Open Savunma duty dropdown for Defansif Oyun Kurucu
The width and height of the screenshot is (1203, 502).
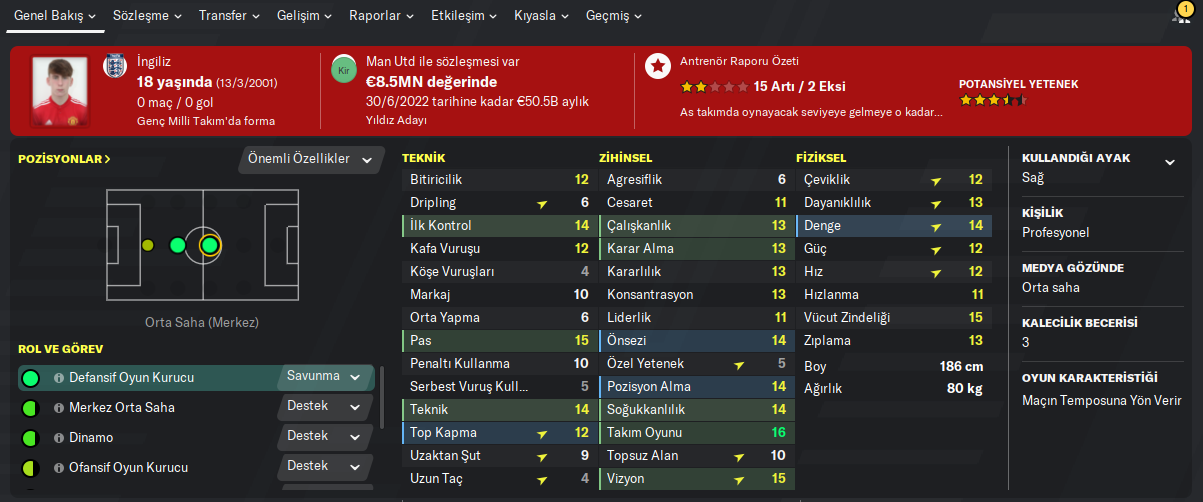click(325, 377)
